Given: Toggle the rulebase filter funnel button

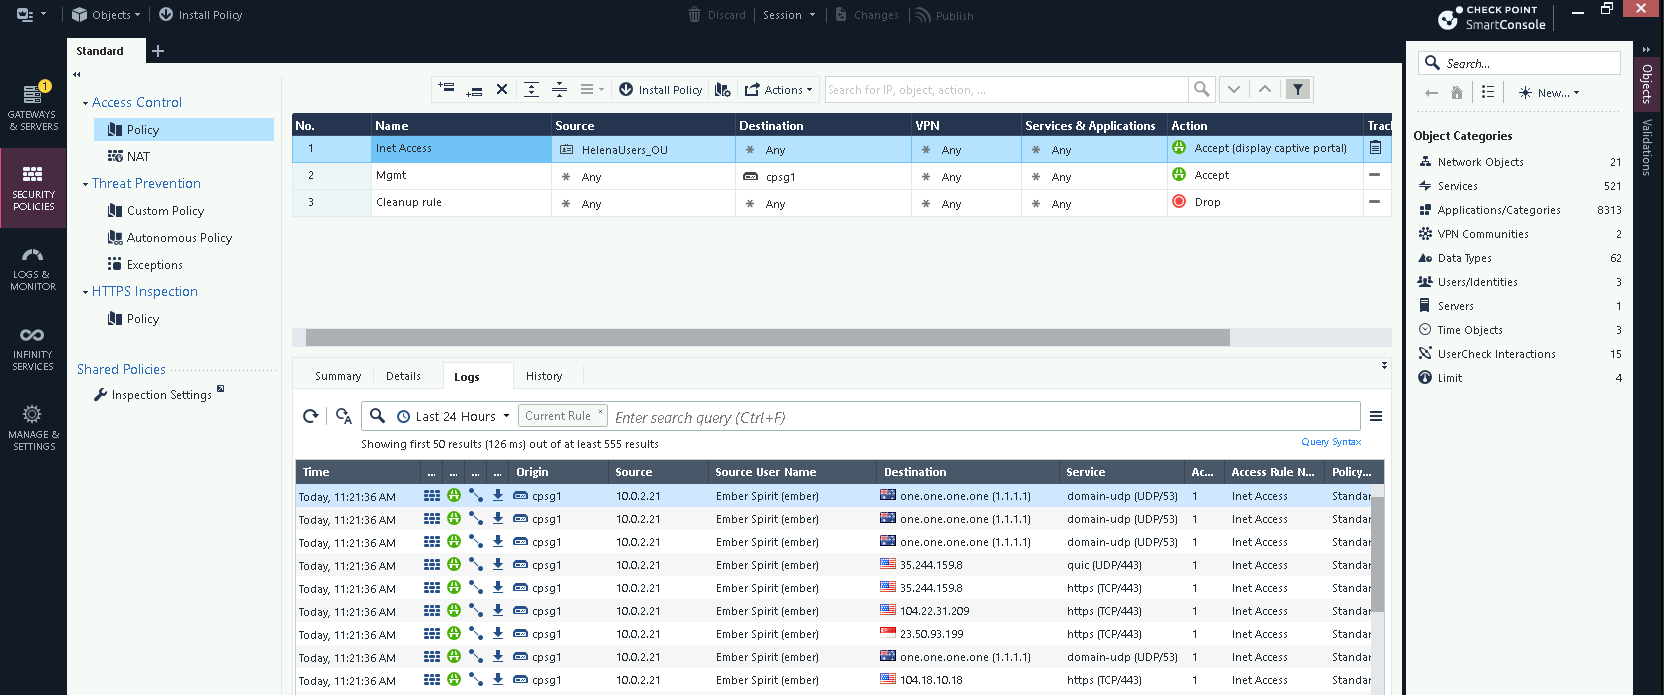Looking at the screenshot, I should (x=1298, y=90).
